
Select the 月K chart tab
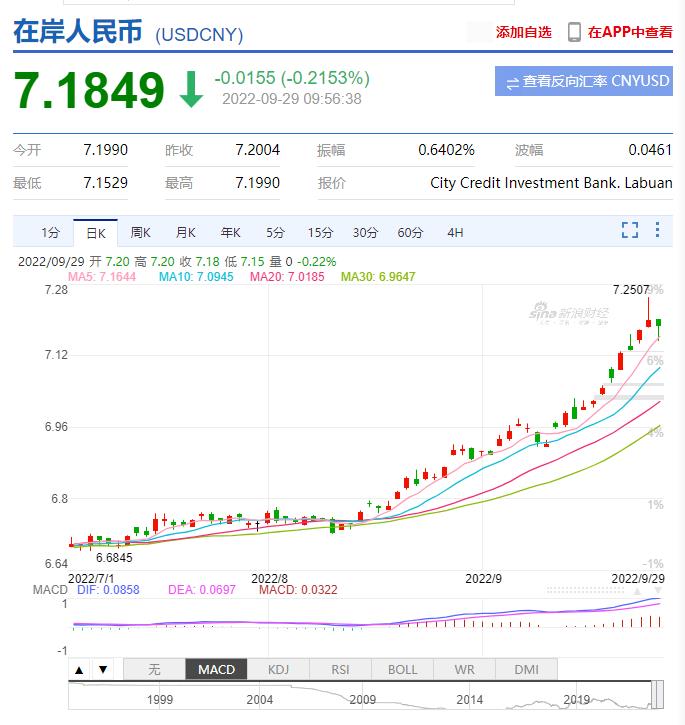(x=185, y=232)
